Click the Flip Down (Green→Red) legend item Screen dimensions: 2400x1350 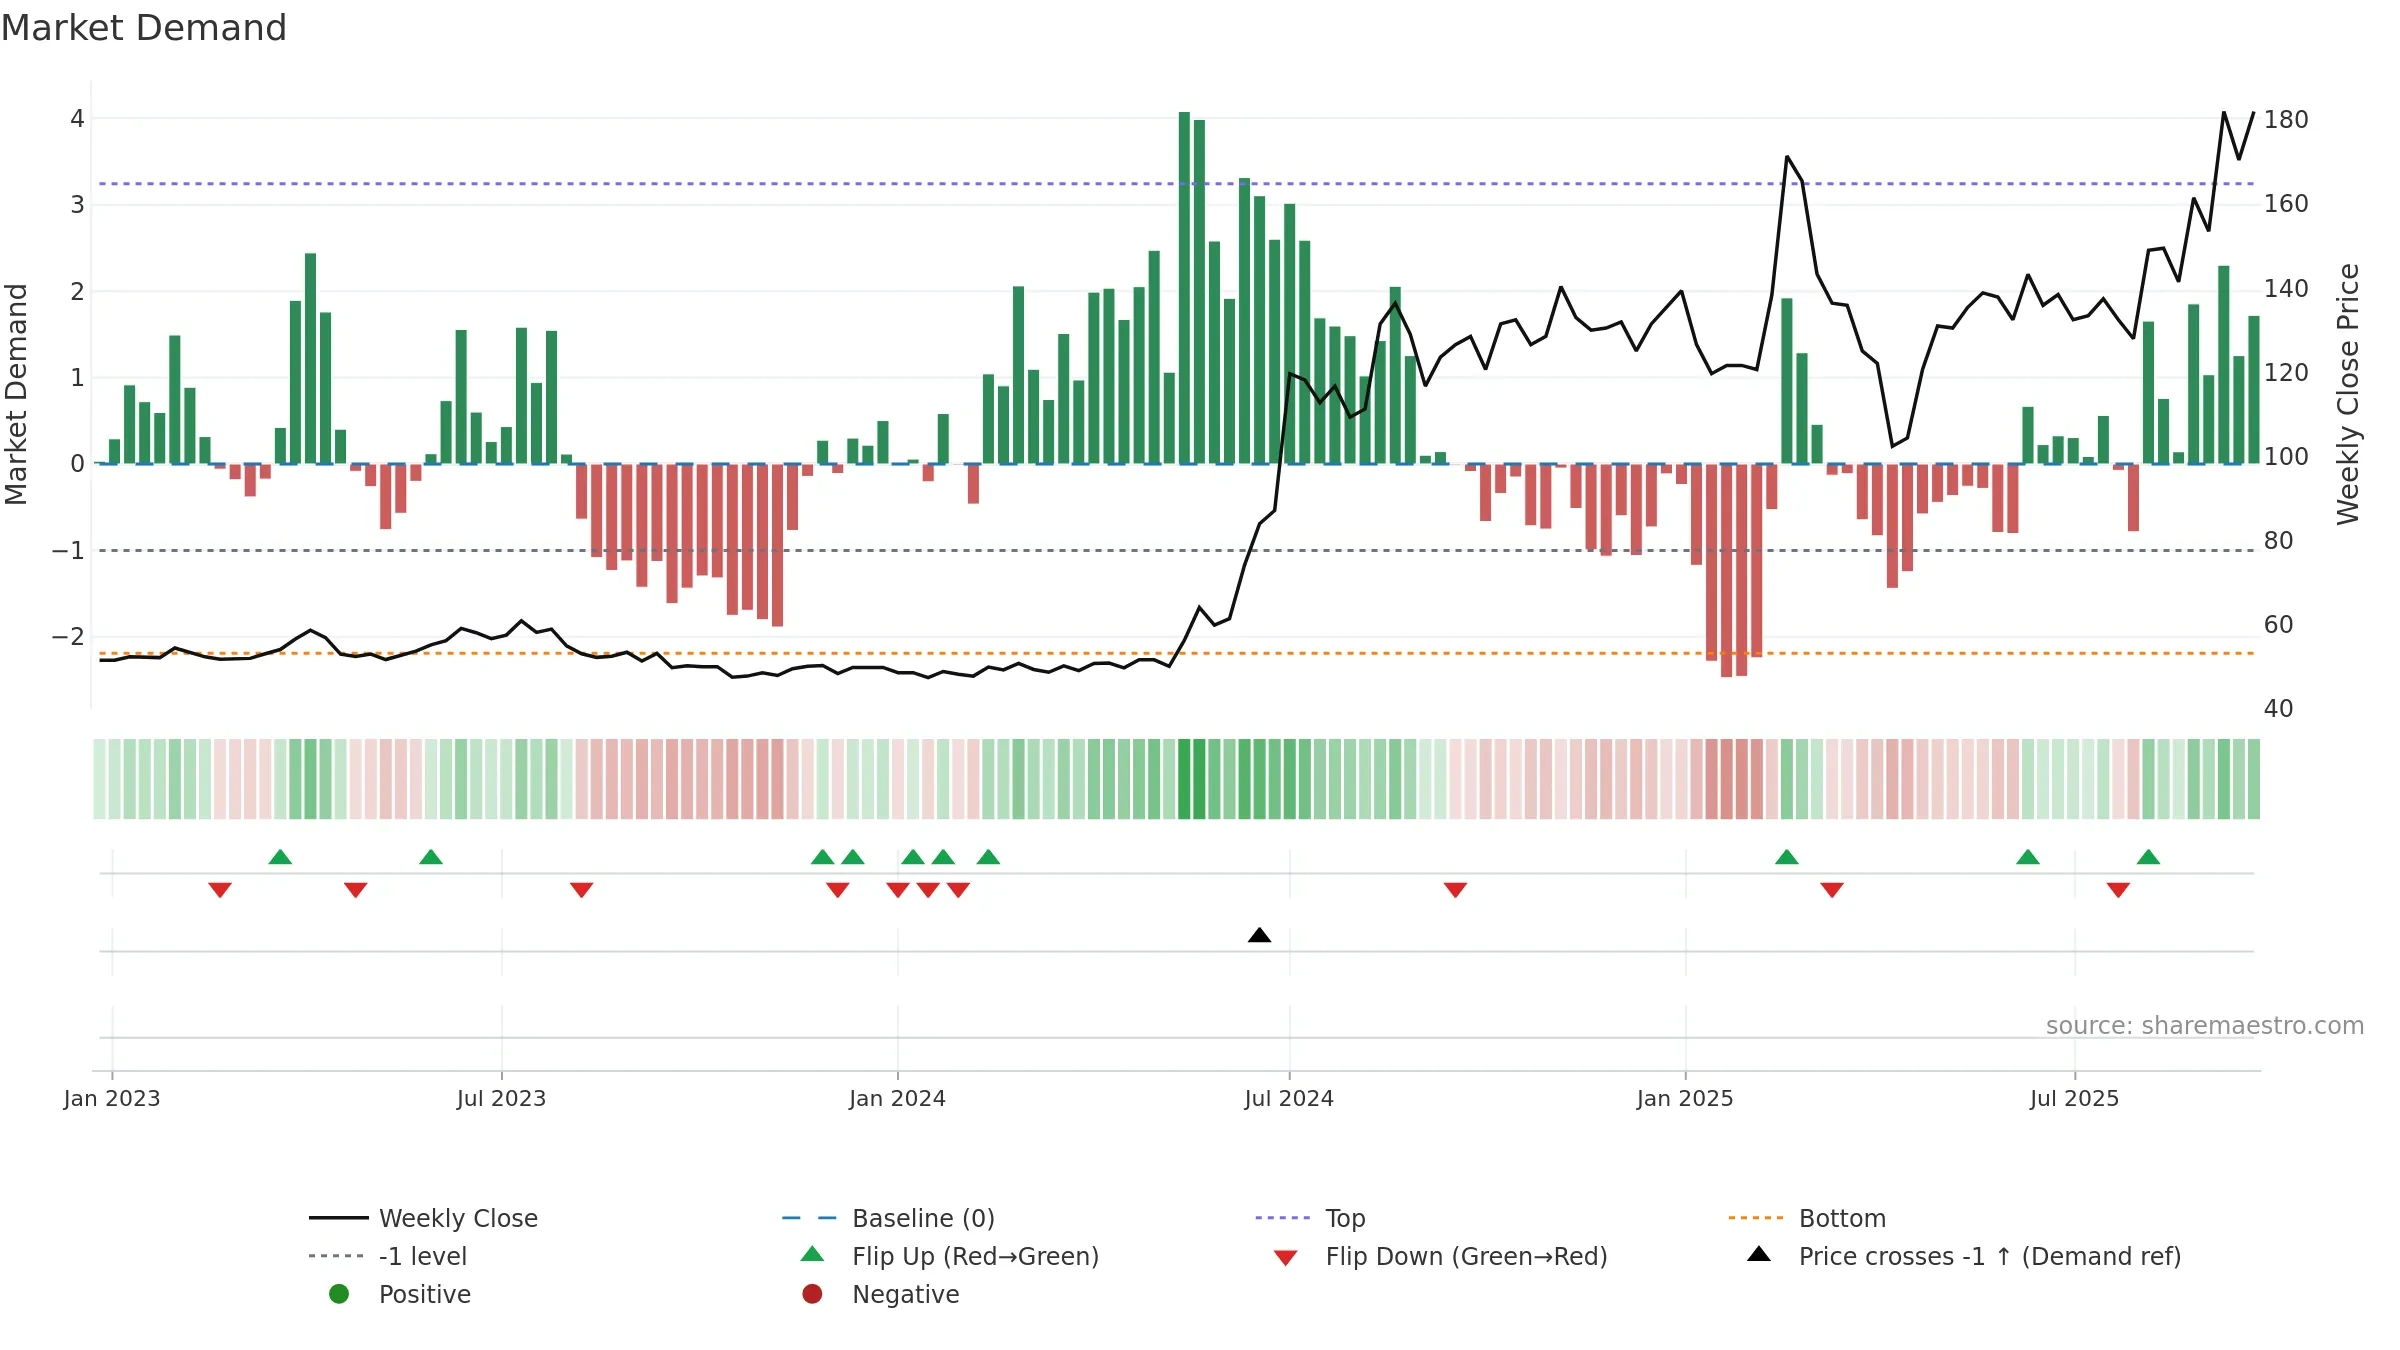(x=1440, y=1256)
